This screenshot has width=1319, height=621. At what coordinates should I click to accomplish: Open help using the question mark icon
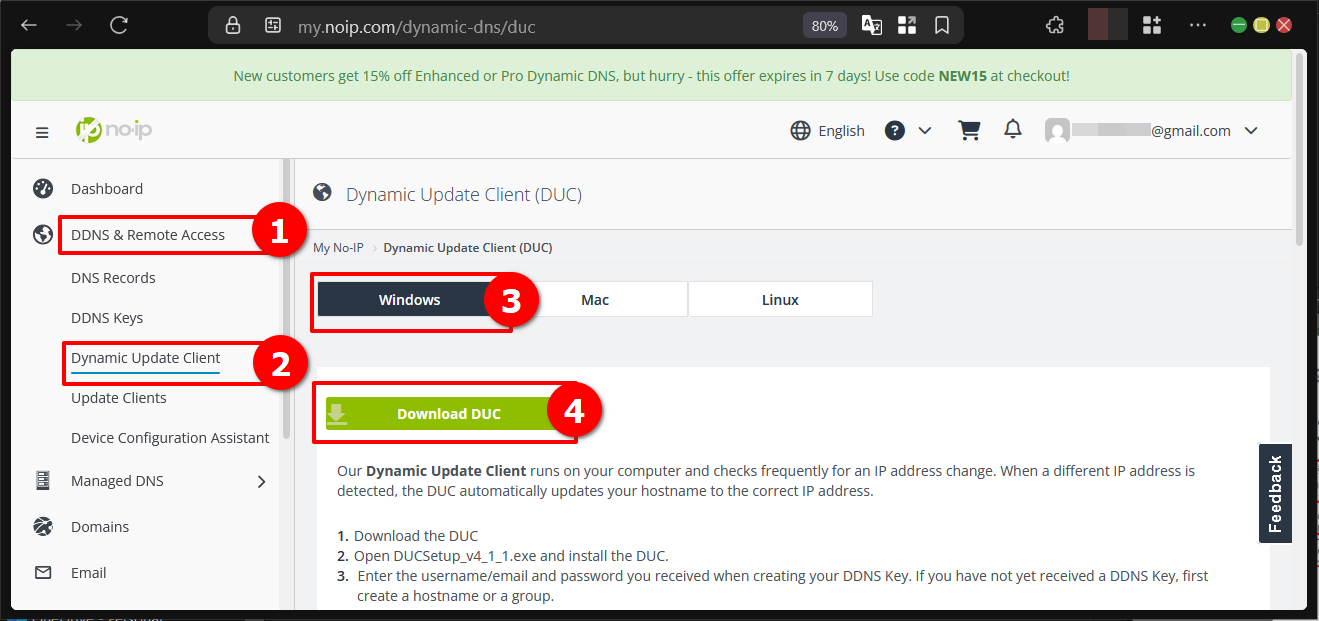[x=893, y=129]
